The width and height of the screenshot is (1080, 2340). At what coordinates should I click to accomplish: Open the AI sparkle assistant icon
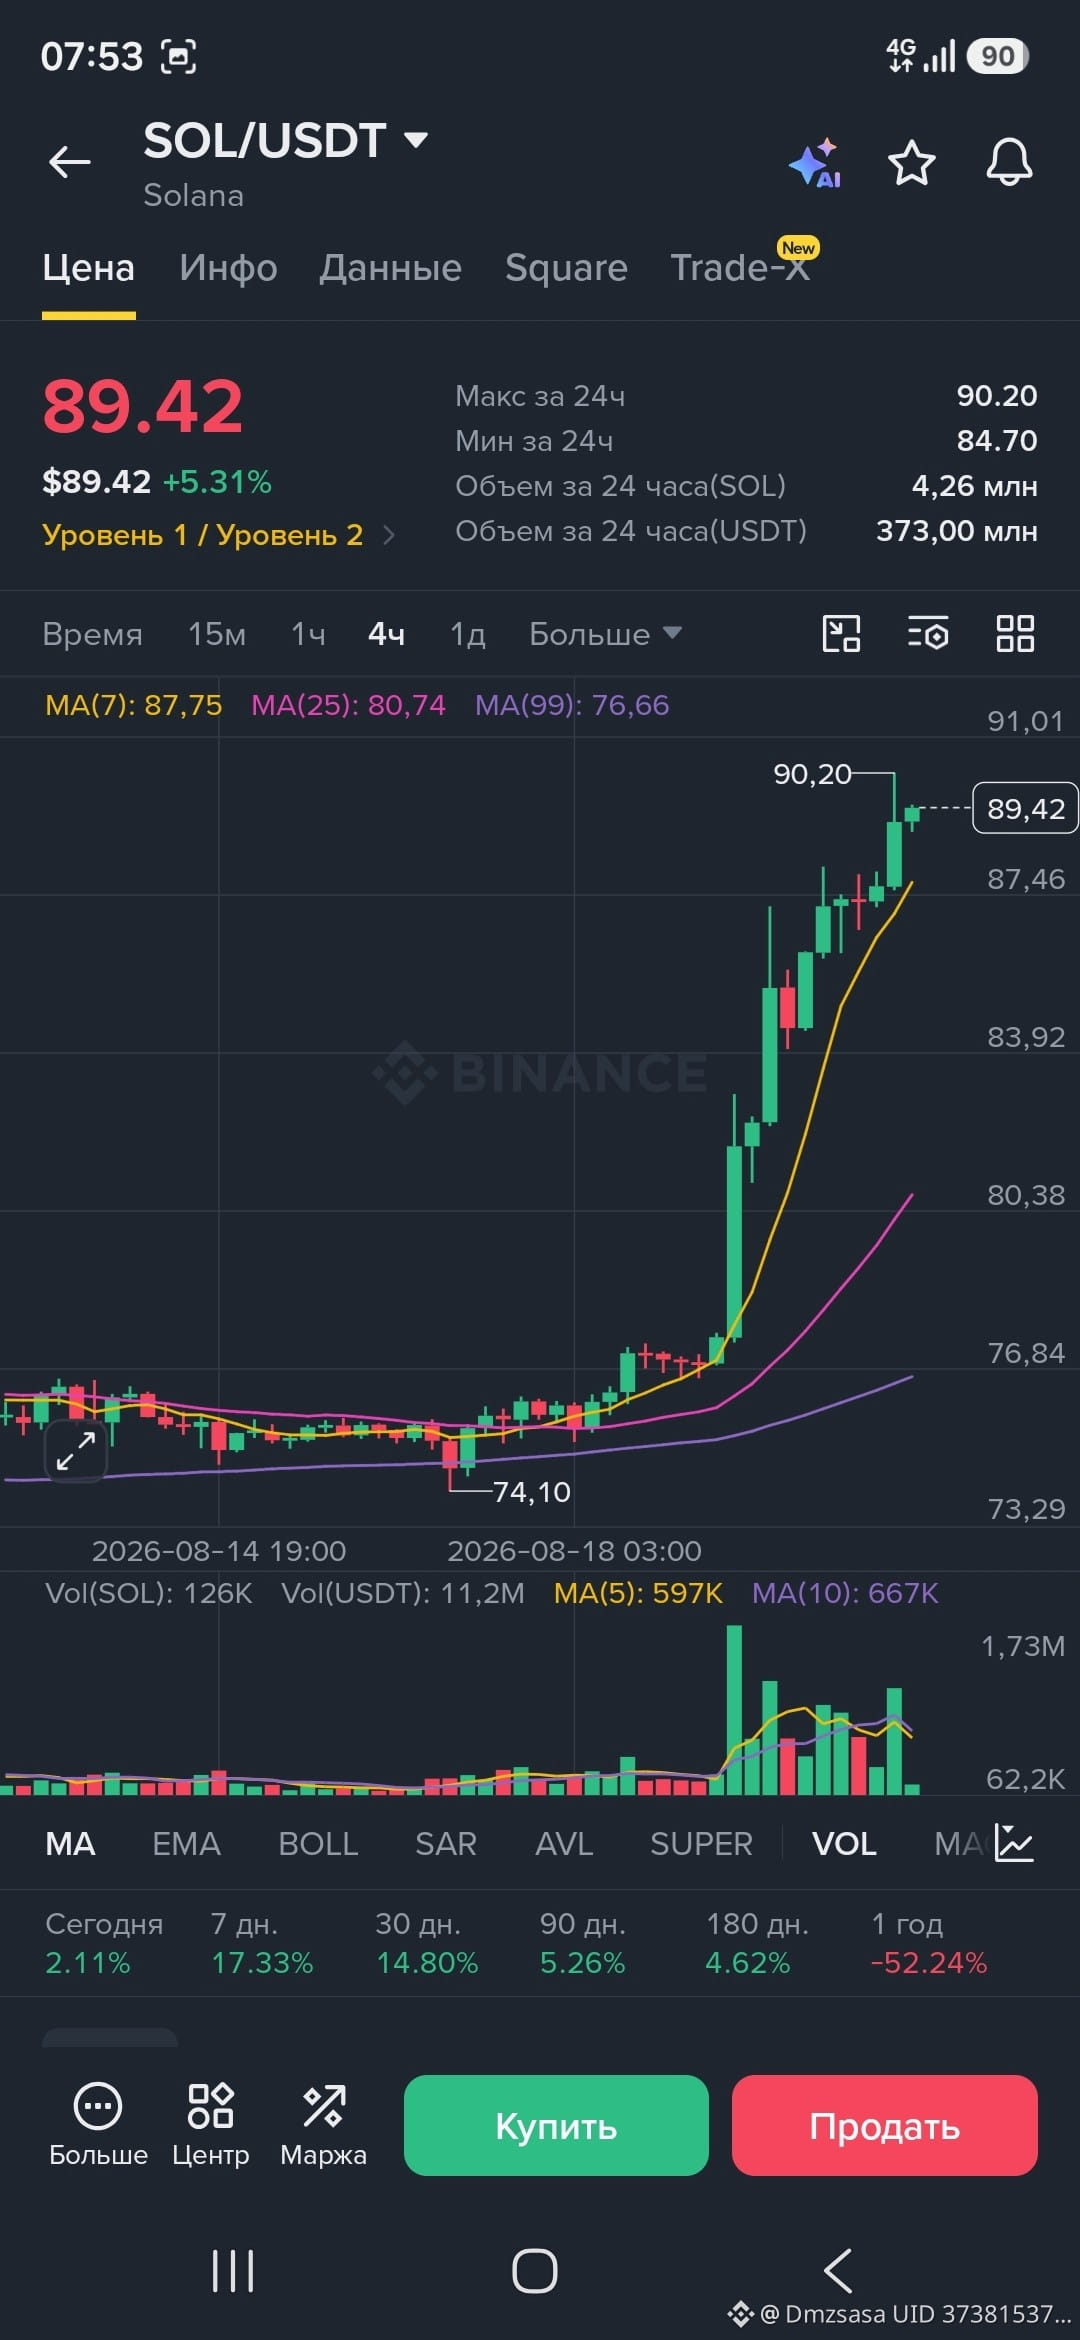coord(815,163)
